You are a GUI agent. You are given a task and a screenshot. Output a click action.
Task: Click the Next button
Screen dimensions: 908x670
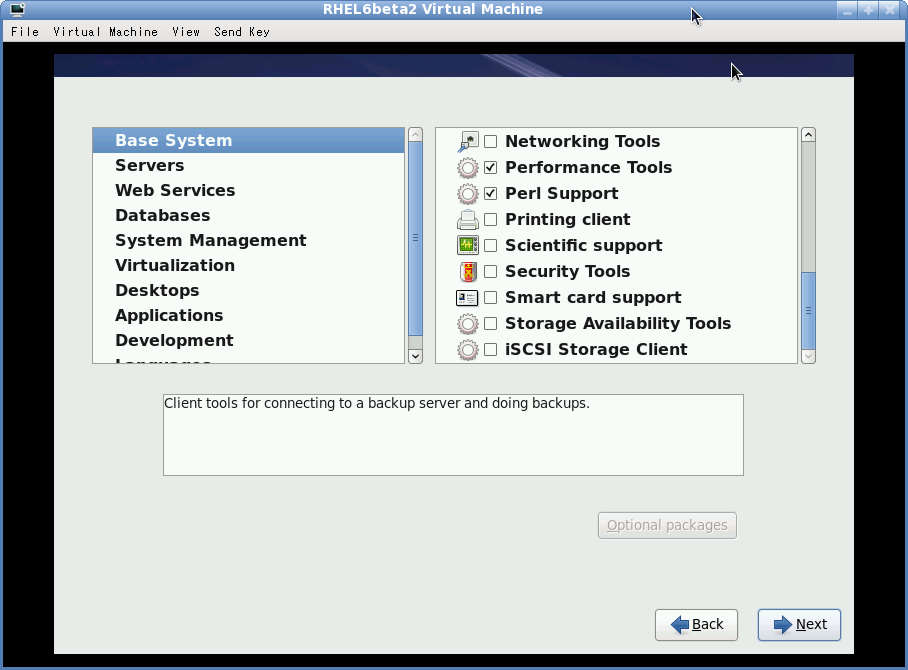pyautogui.click(x=799, y=624)
